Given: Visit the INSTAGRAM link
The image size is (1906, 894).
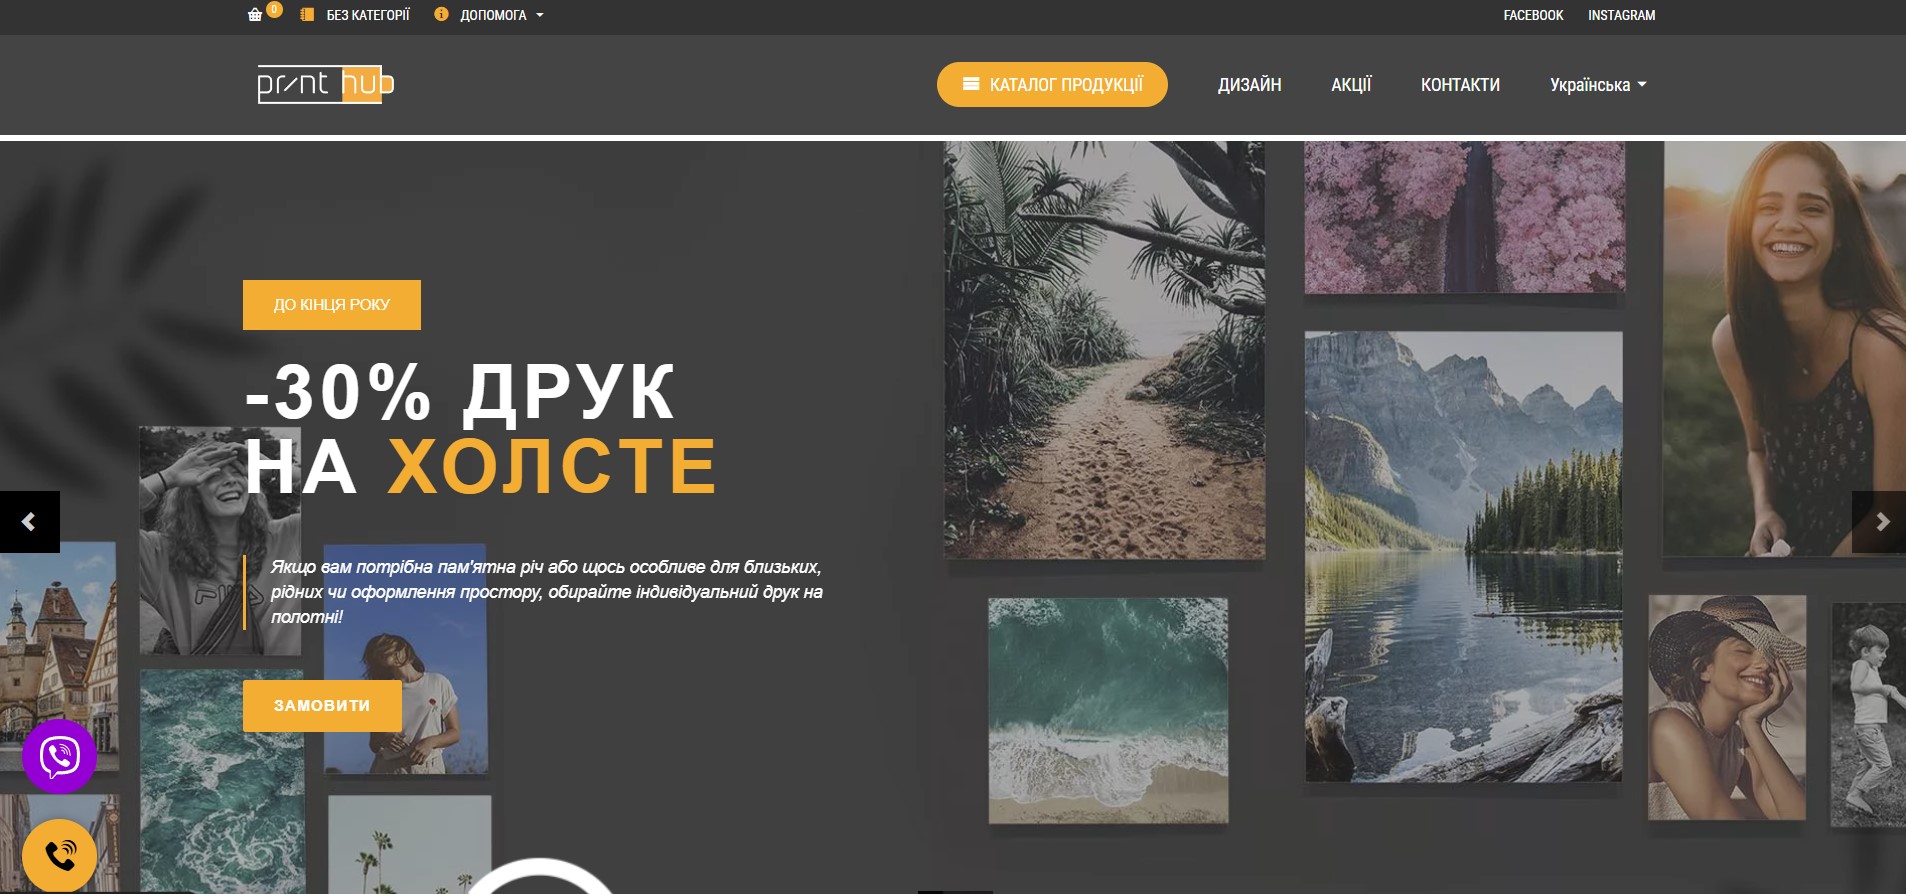Looking at the screenshot, I should pyautogui.click(x=1621, y=15).
